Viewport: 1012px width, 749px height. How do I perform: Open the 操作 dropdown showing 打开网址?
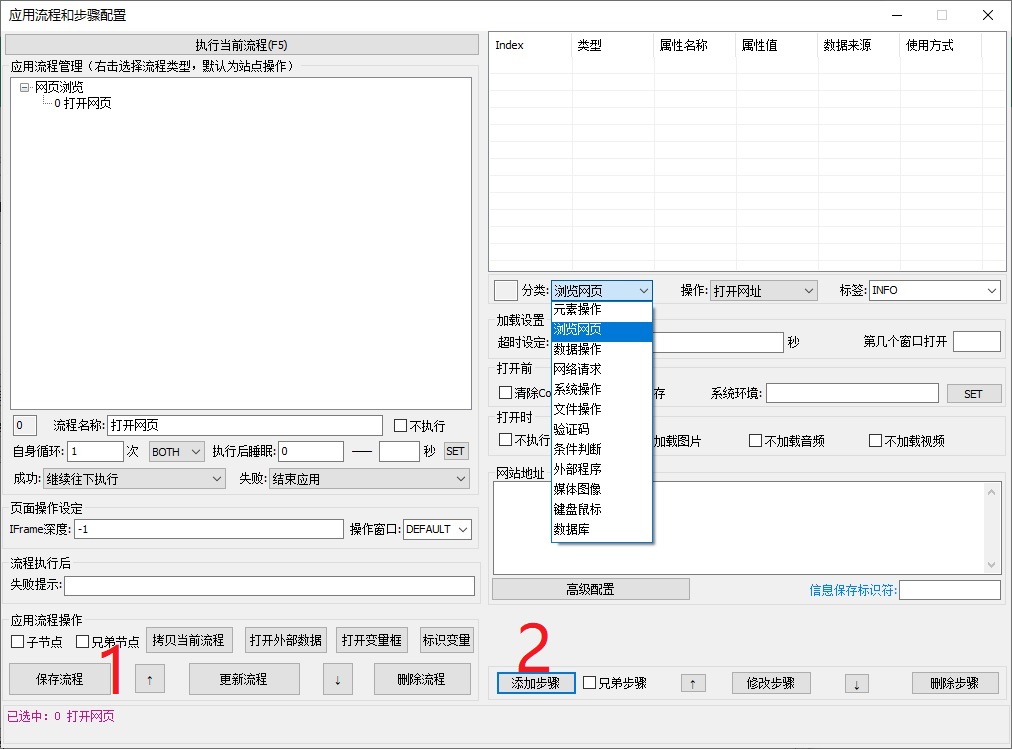click(763, 290)
